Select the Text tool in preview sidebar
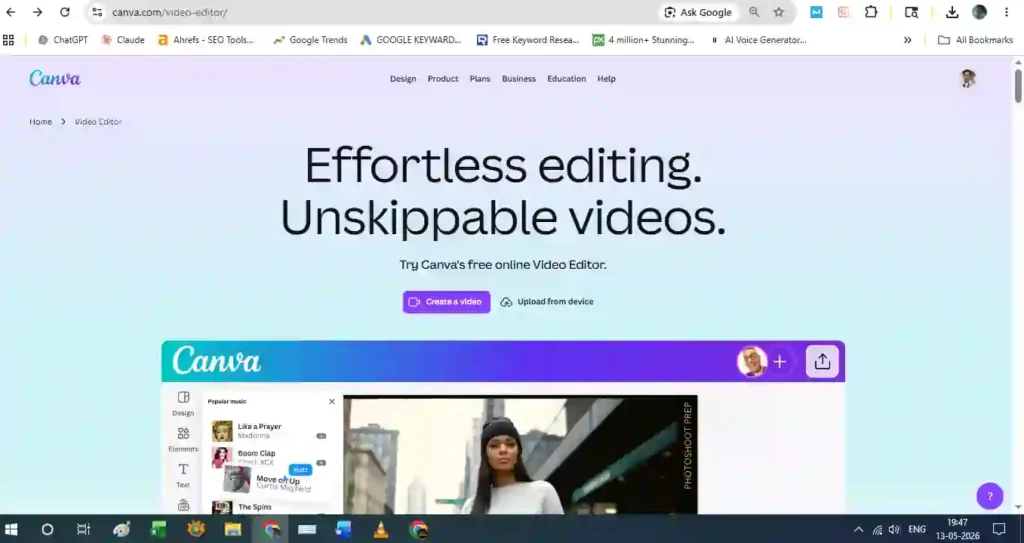Viewport: 1024px width, 543px height. (183, 475)
